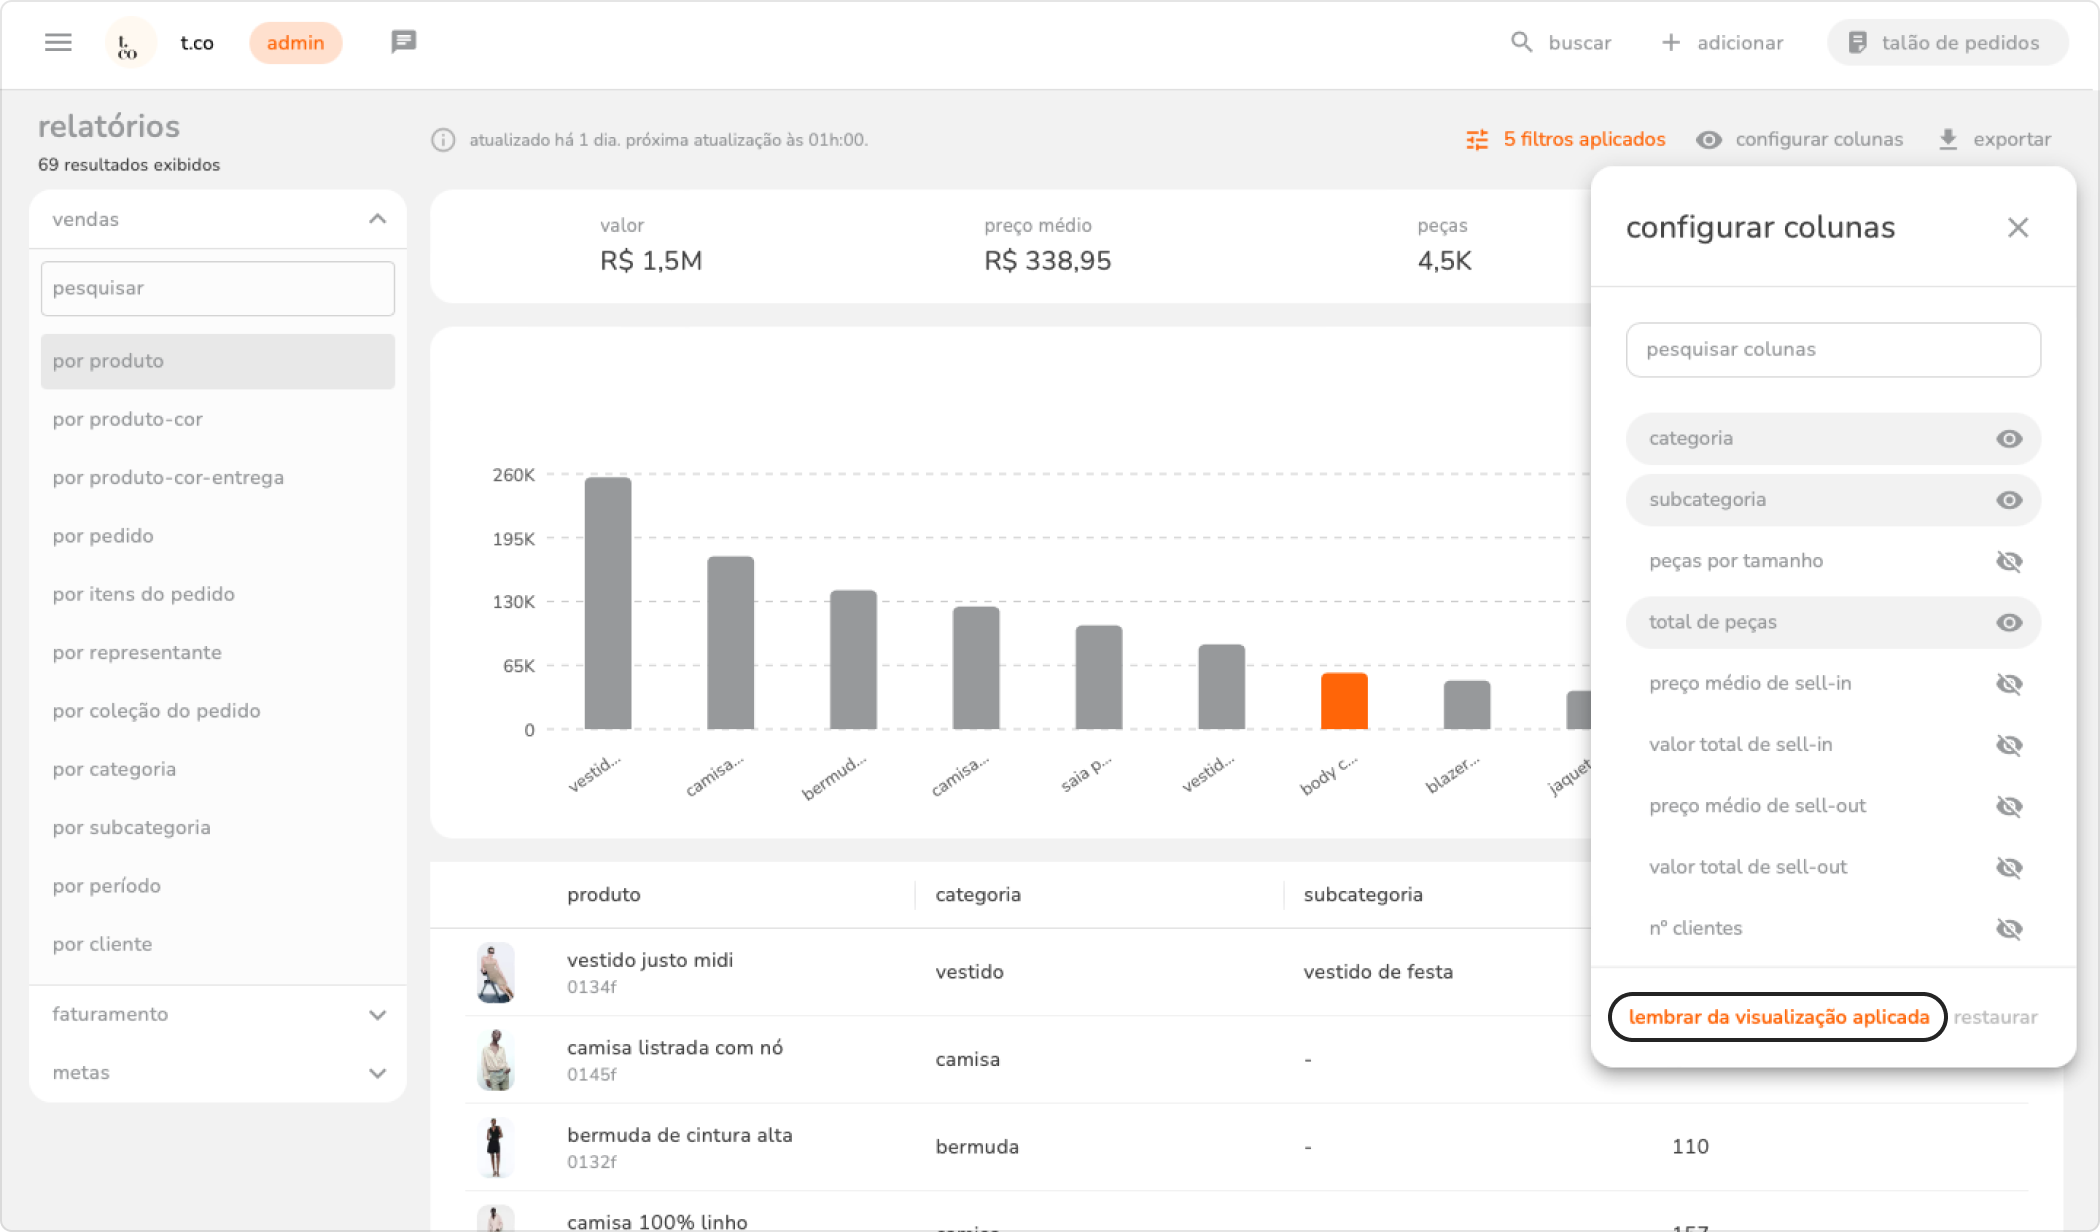2100x1232 pixels.
Task: Collapse the vendas section
Action: (377, 219)
